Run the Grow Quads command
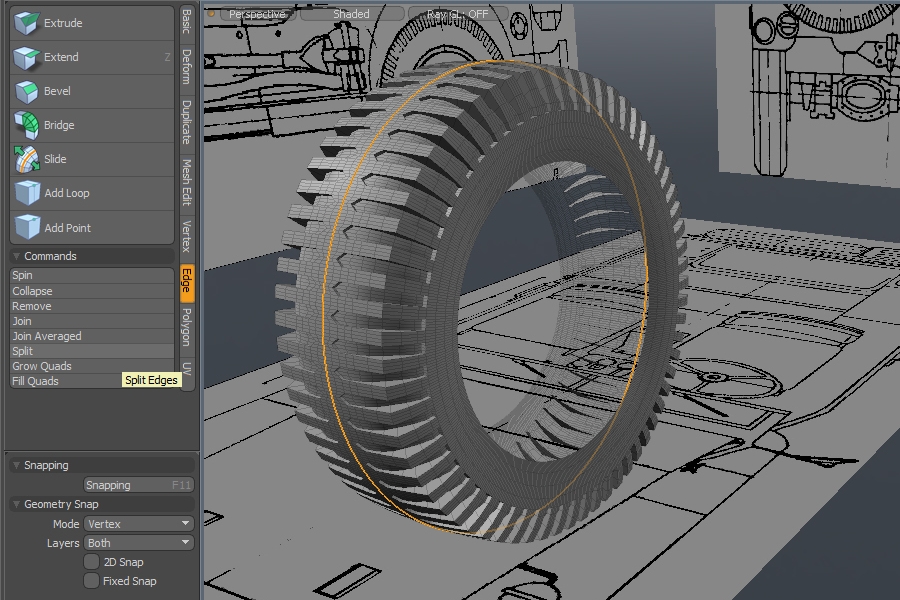Screen dimensions: 900x600 point(92,366)
